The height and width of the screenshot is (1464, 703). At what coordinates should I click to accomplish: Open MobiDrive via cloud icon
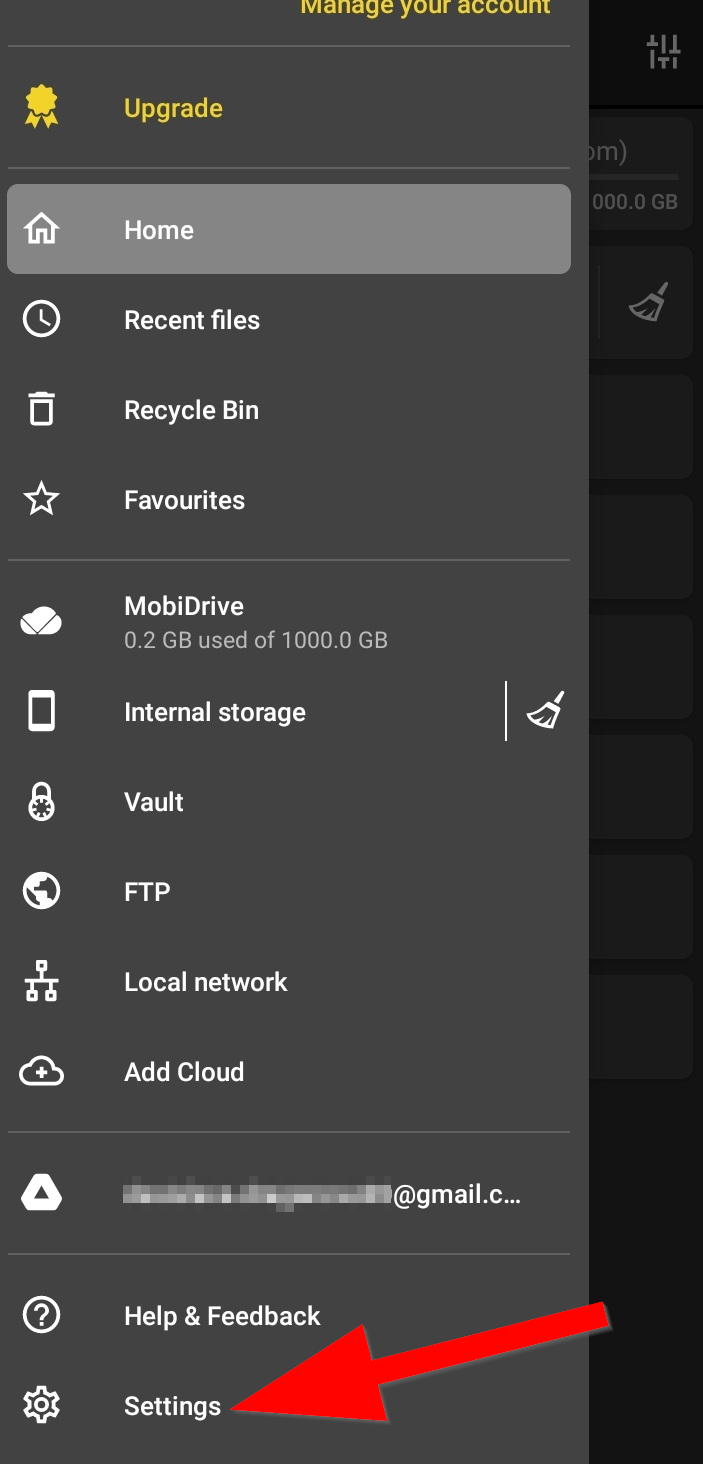(40, 620)
